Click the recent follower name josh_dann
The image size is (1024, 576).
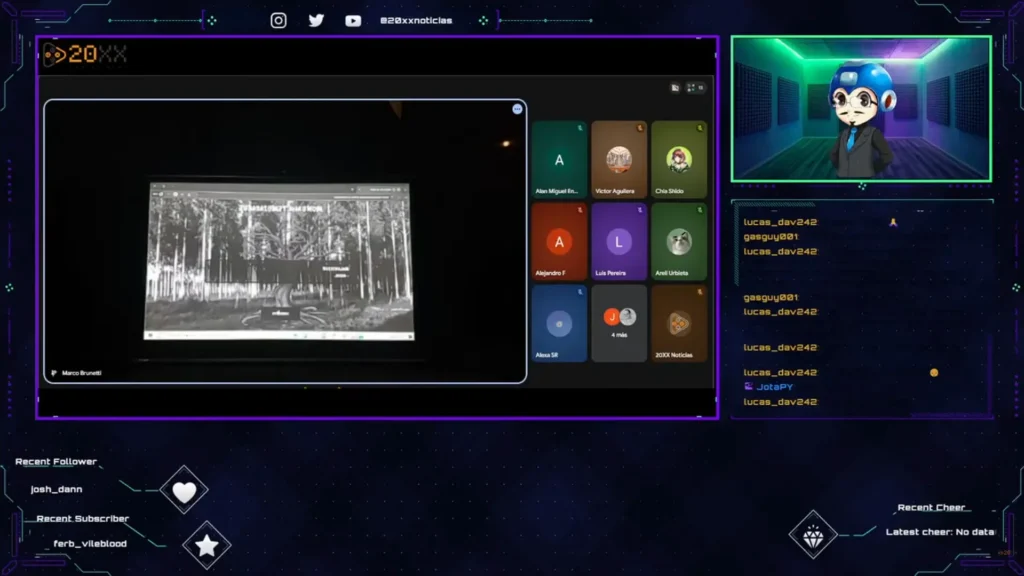57,489
